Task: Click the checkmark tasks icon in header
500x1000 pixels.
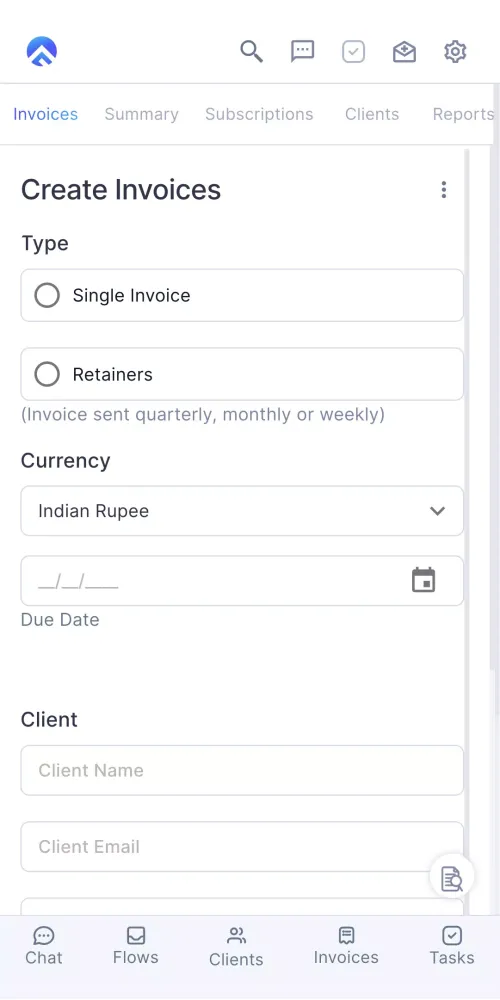Action: coord(353,52)
